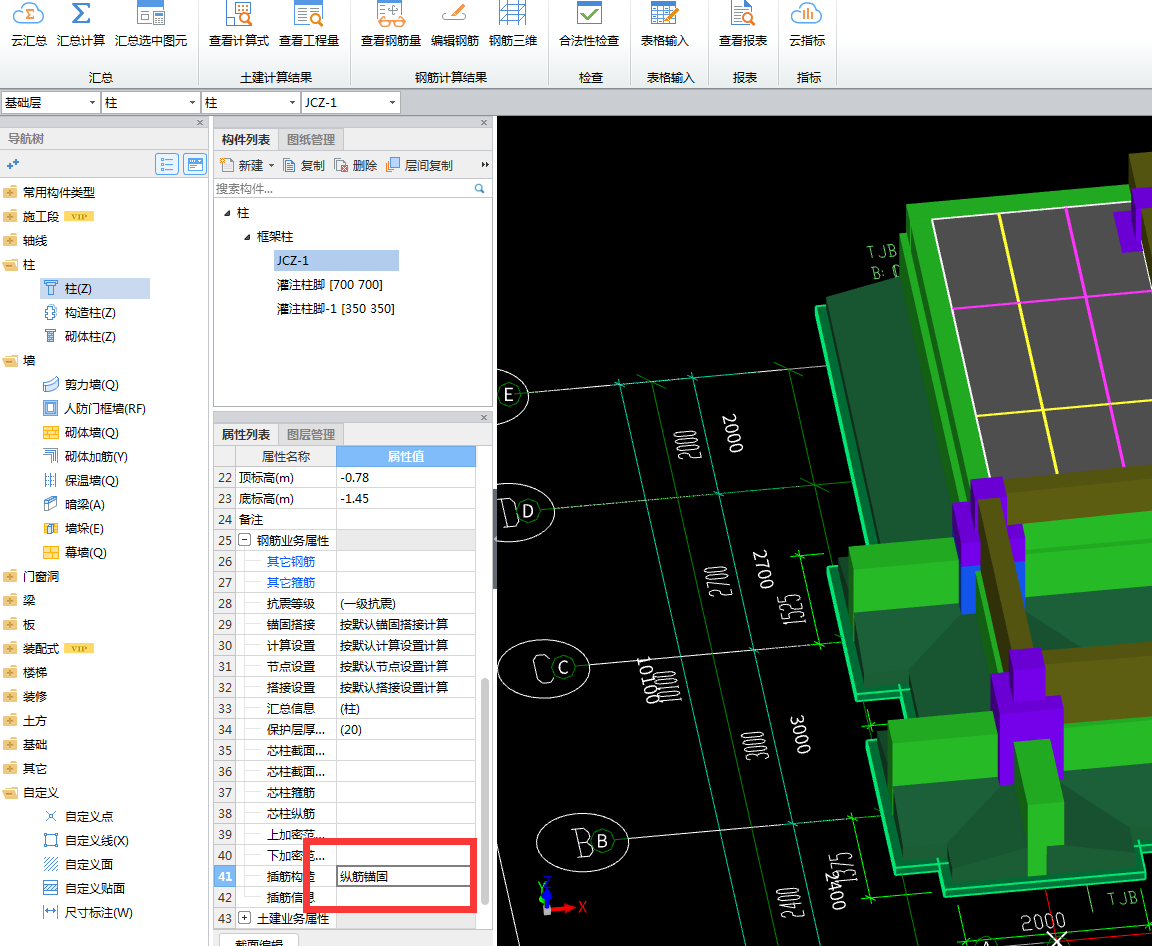
Task: Collapse 自定义 folder
Action: [10, 793]
